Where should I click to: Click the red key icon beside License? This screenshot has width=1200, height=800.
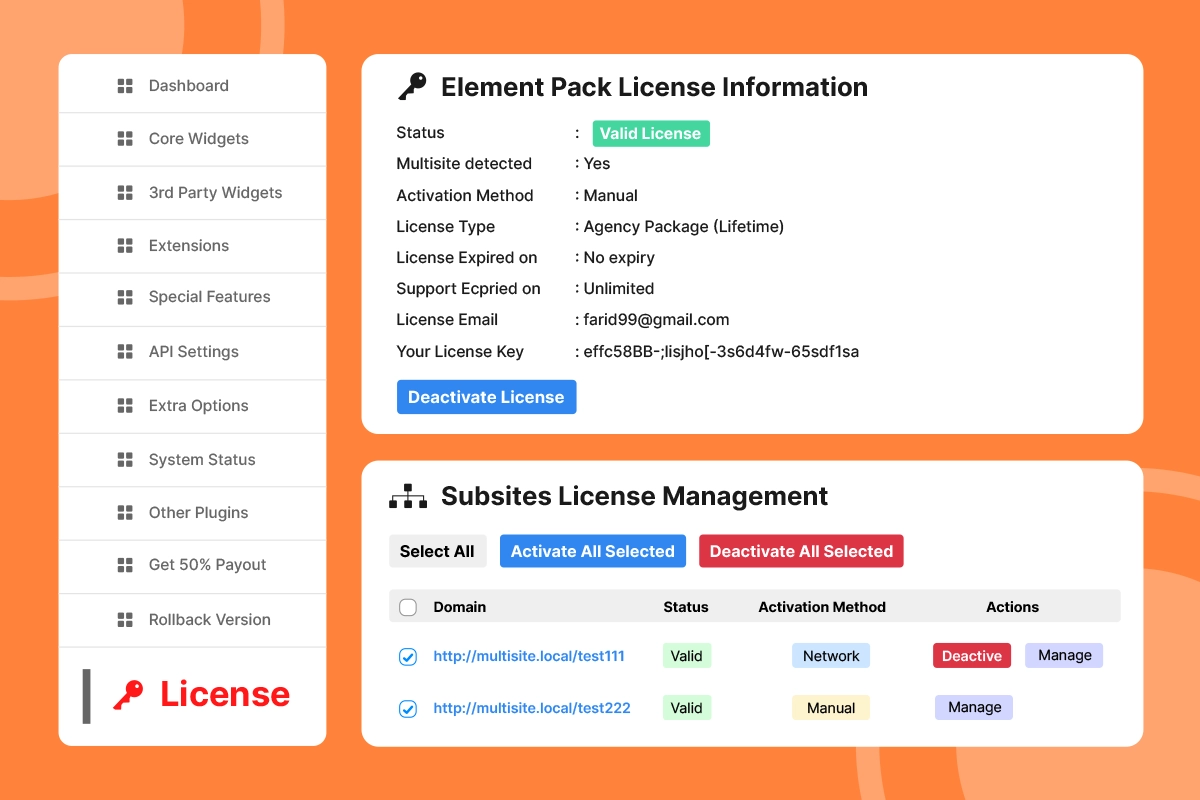pyautogui.click(x=128, y=695)
